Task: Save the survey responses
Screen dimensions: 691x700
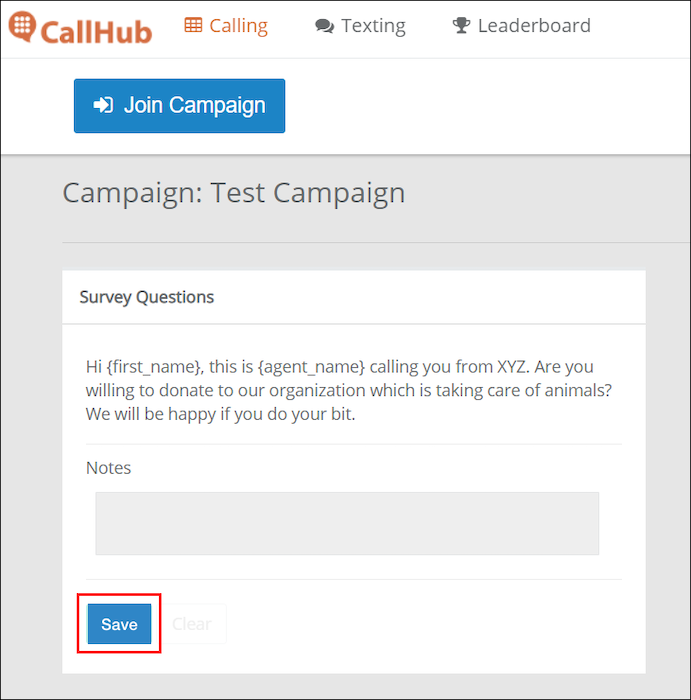Action: pyautogui.click(x=119, y=624)
